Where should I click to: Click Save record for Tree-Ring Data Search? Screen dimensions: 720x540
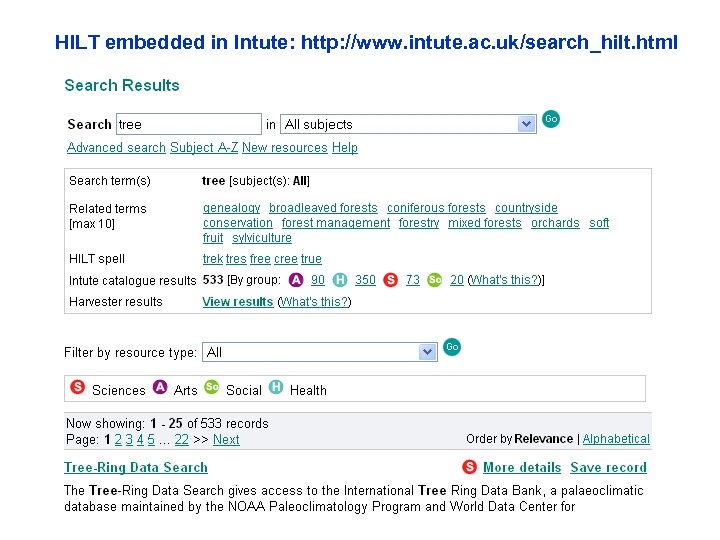[608, 467]
